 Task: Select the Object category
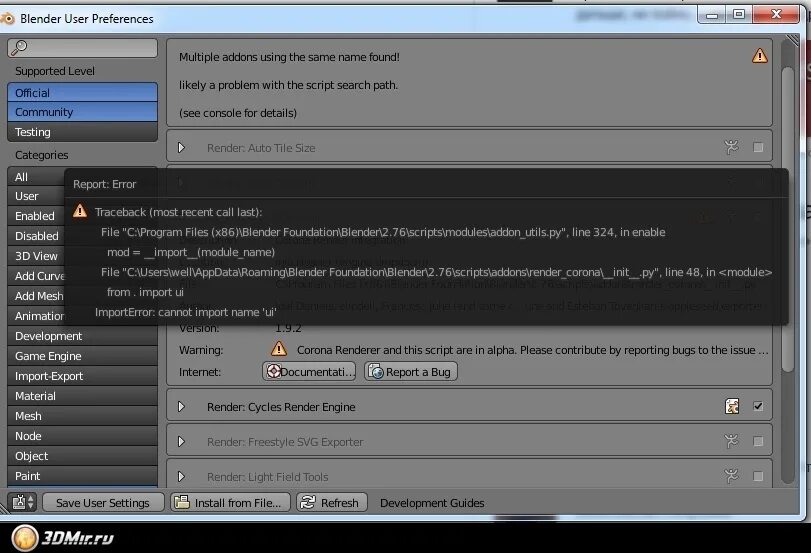[82, 456]
